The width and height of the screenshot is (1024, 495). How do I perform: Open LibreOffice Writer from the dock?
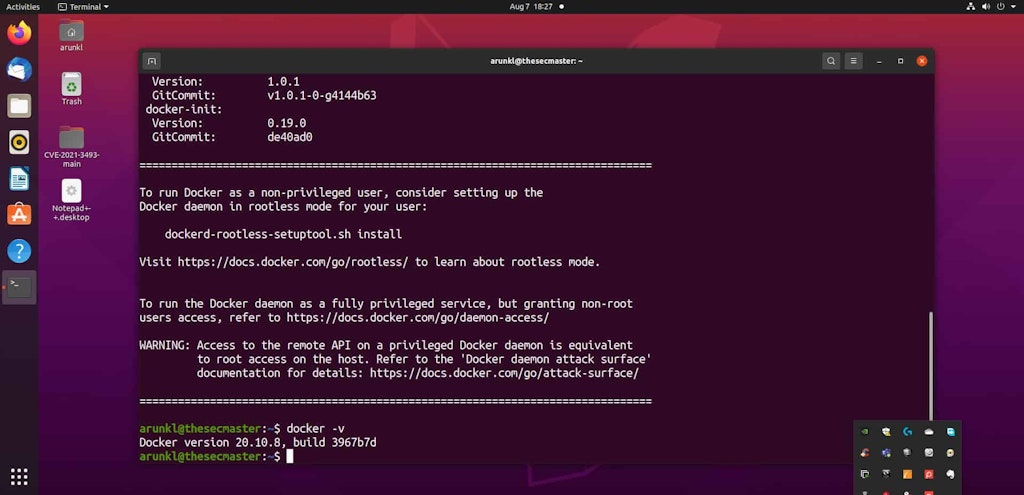[19, 178]
